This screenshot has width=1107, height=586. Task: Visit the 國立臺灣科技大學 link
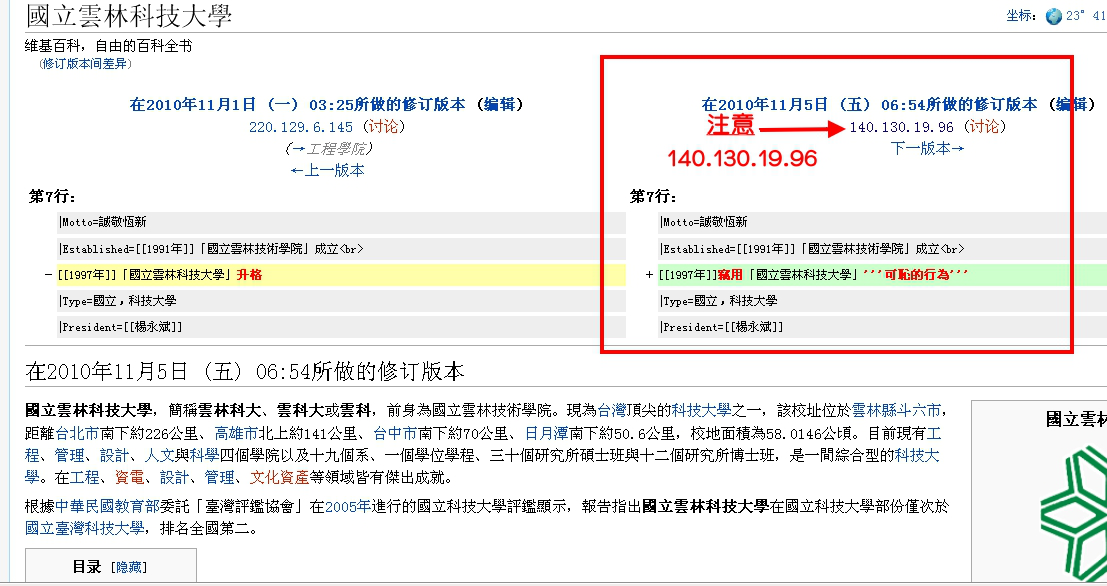pyautogui.click(x=85, y=528)
